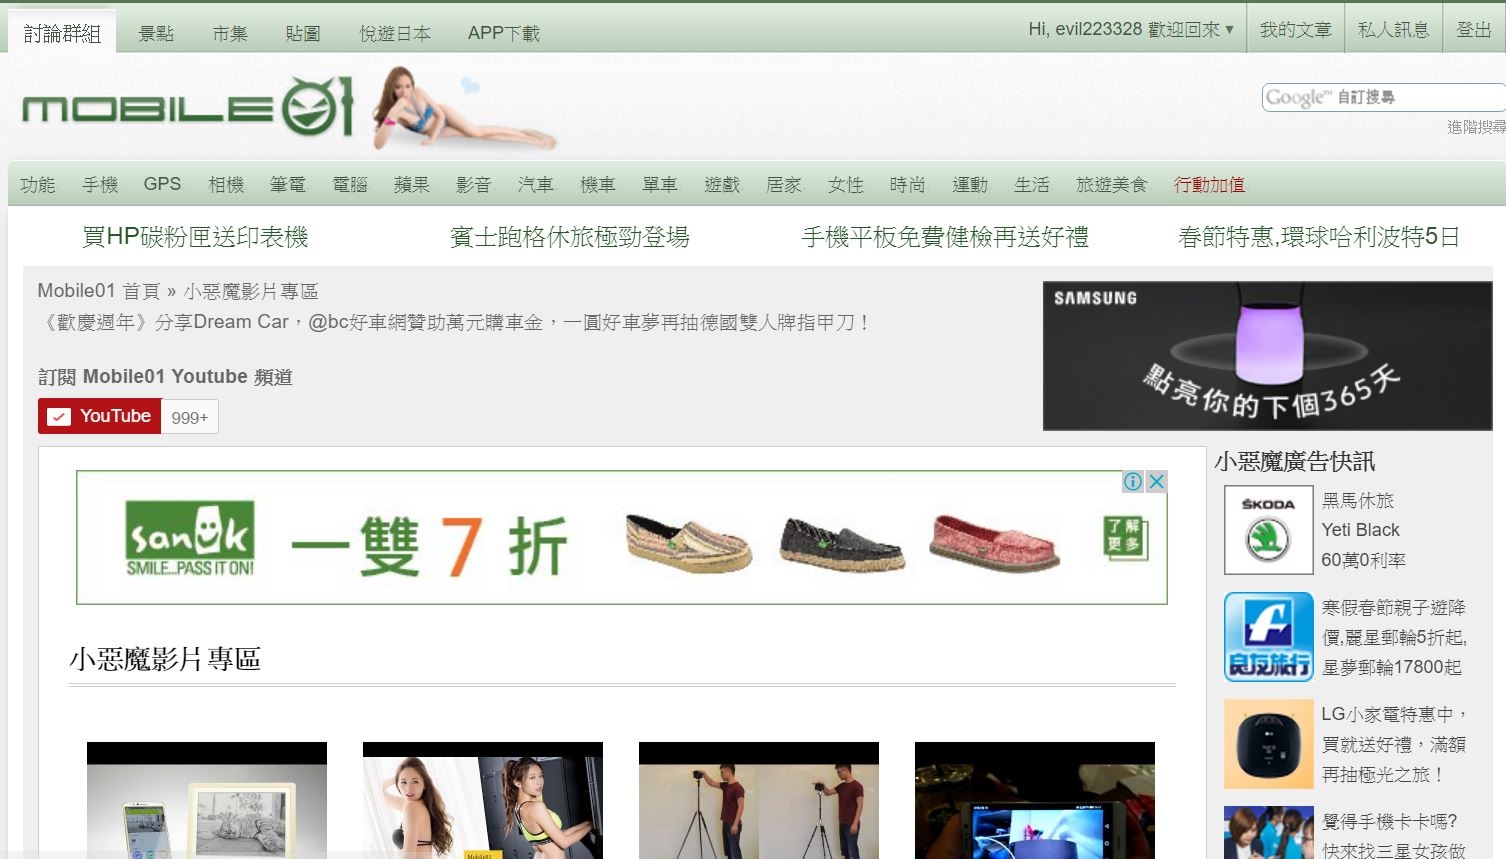The image size is (1506, 859).
Task: Open the 景點 tab
Action: [156, 33]
